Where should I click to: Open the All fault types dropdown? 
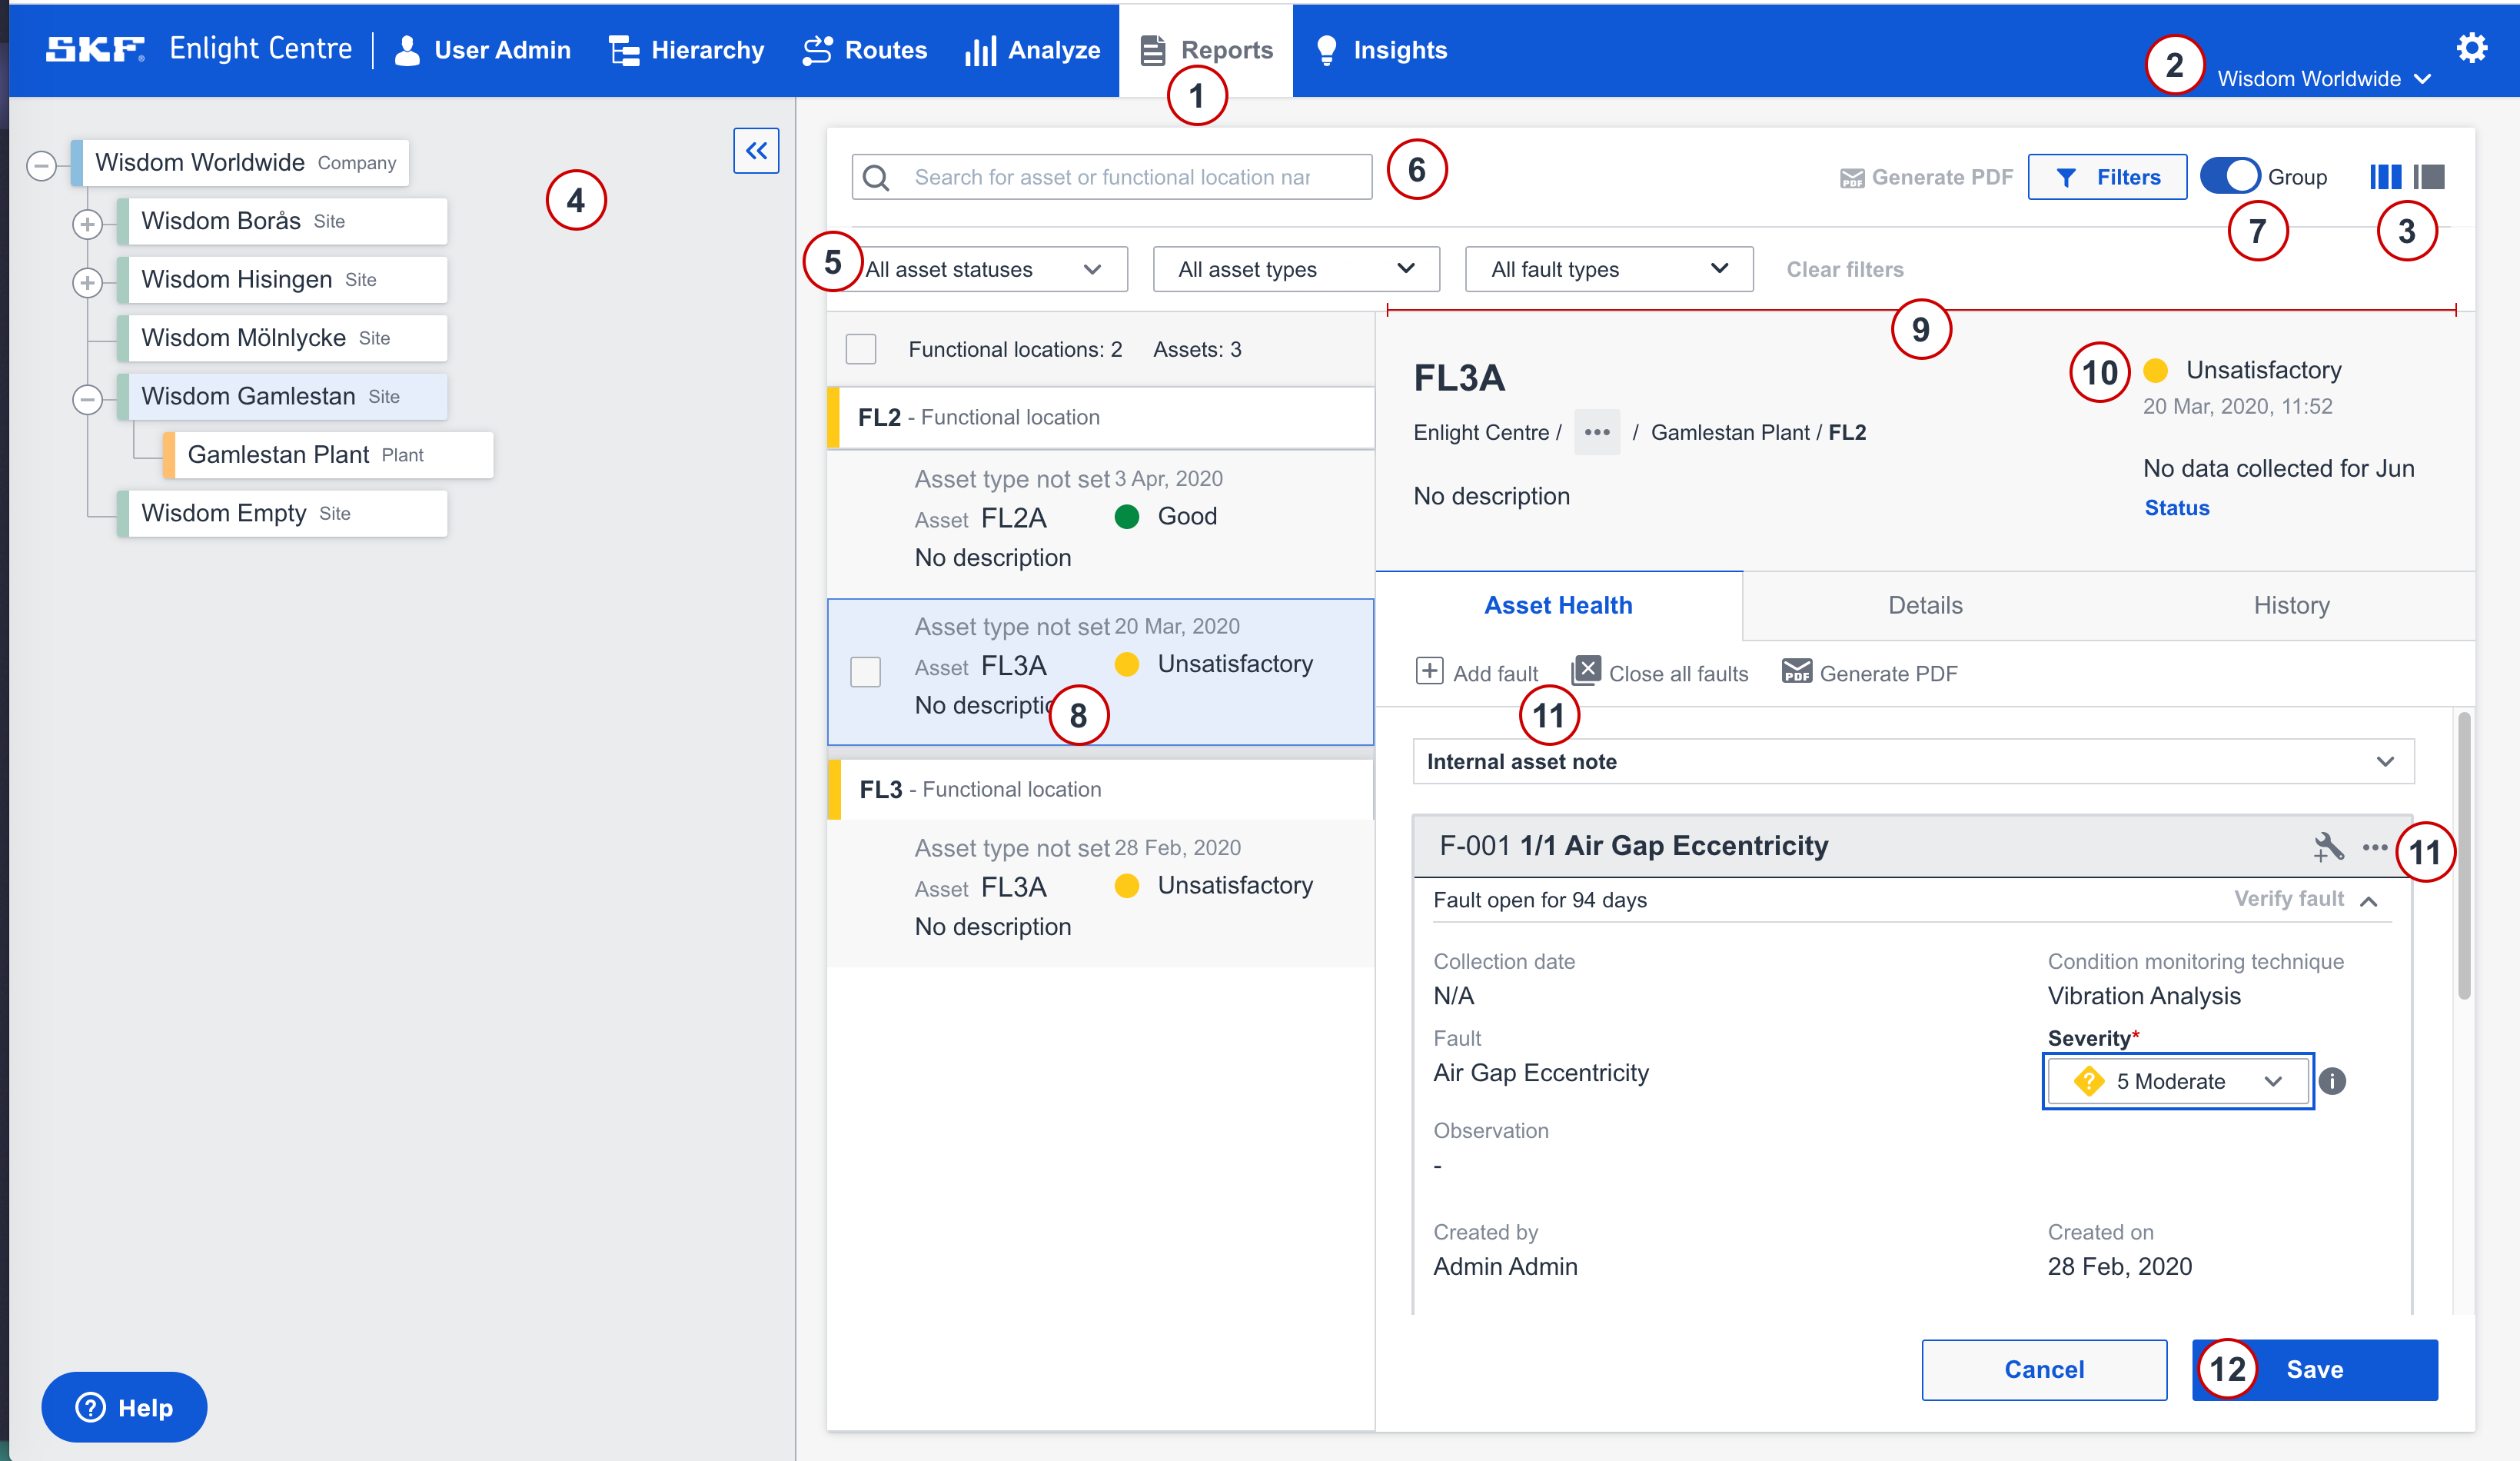pyautogui.click(x=1609, y=269)
